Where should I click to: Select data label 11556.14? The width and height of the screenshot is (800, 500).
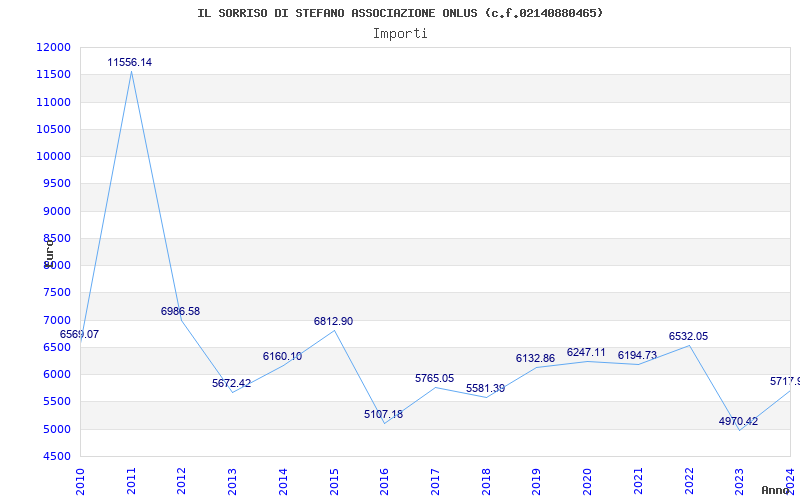coord(130,63)
